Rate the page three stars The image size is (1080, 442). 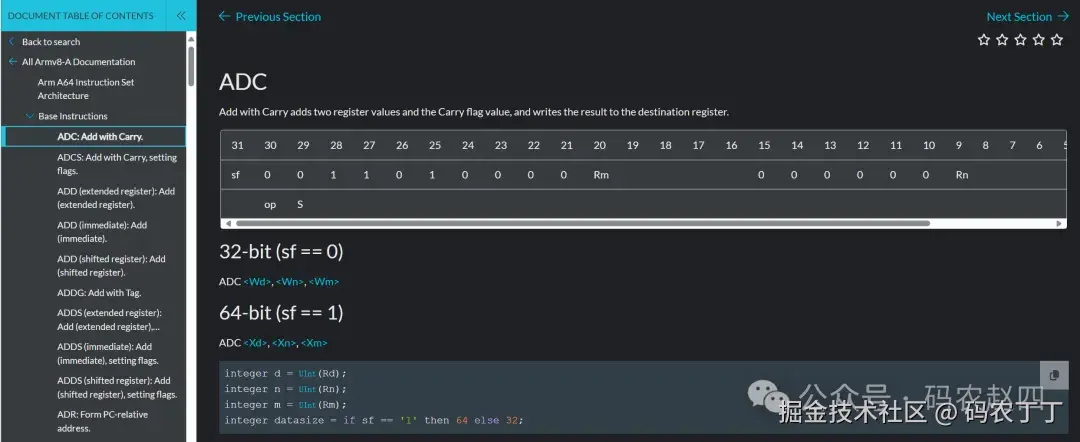(1020, 40)
